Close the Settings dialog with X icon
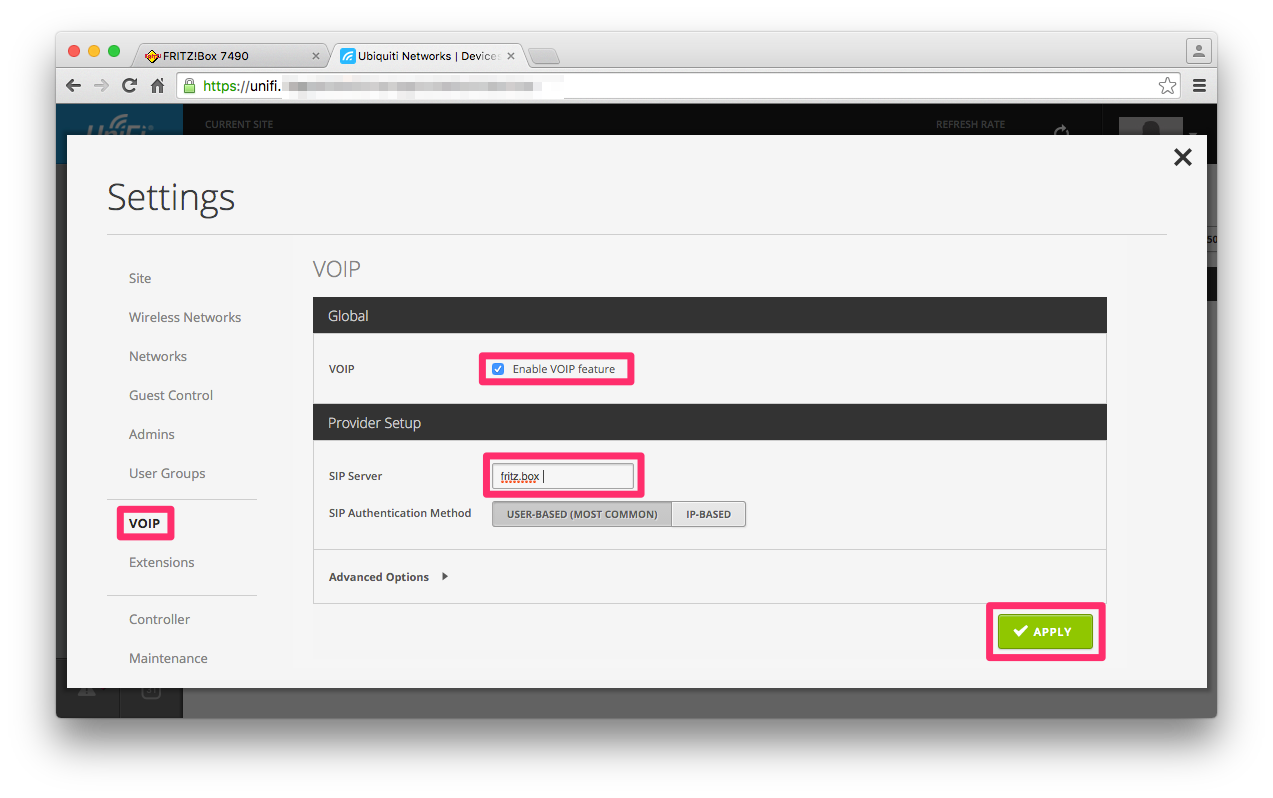The height and width of the screenshot is (798, 1273). pyautogui.click(x=1182, y=157)
